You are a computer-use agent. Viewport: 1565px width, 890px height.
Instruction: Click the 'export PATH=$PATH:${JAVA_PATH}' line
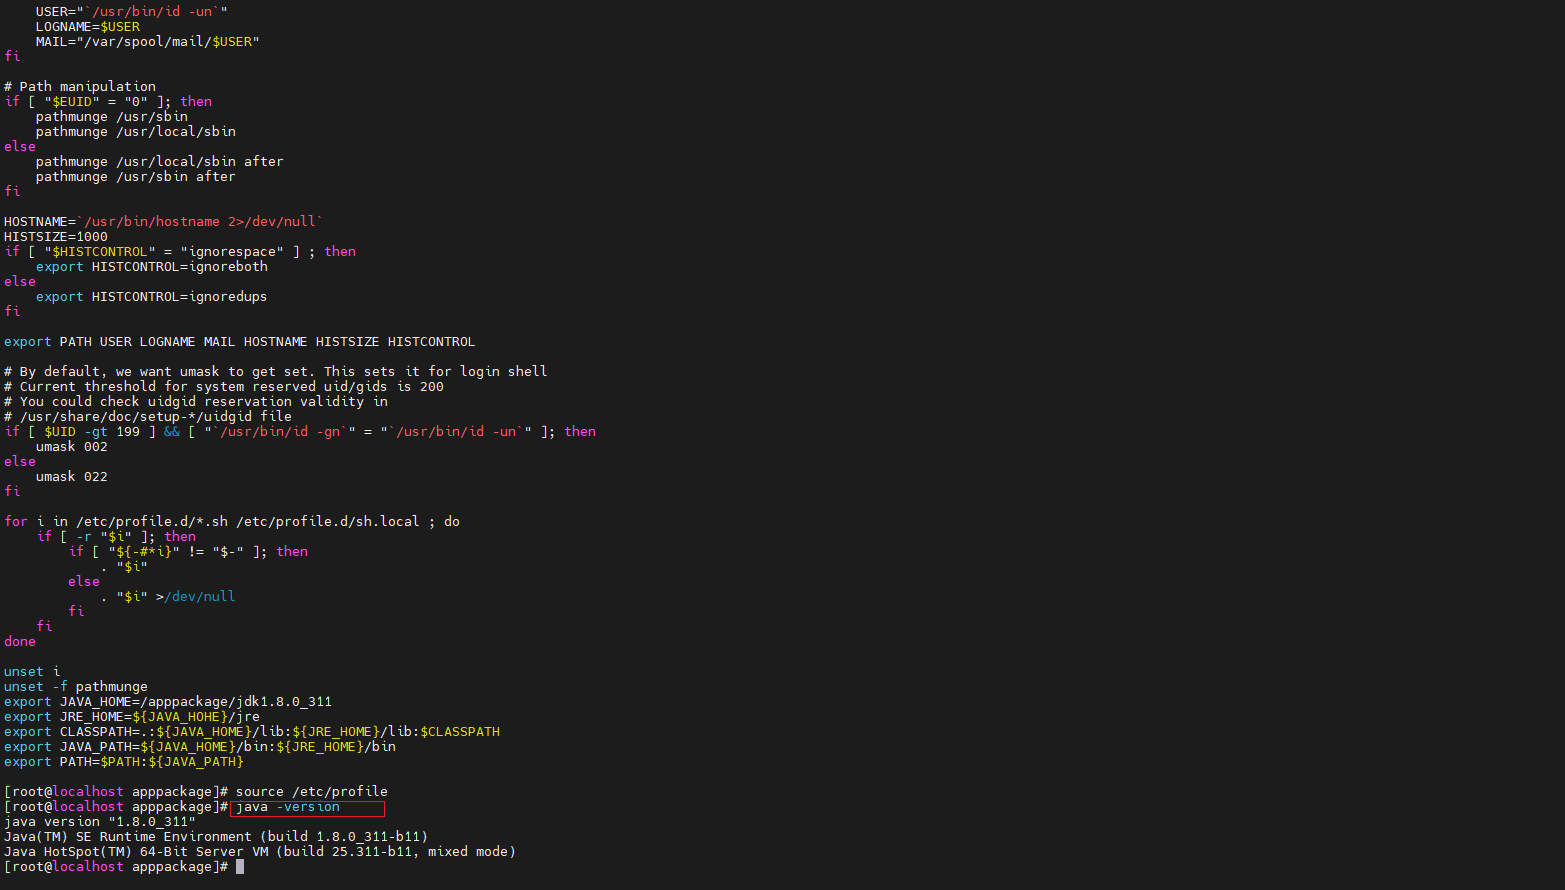pos(124,762)
